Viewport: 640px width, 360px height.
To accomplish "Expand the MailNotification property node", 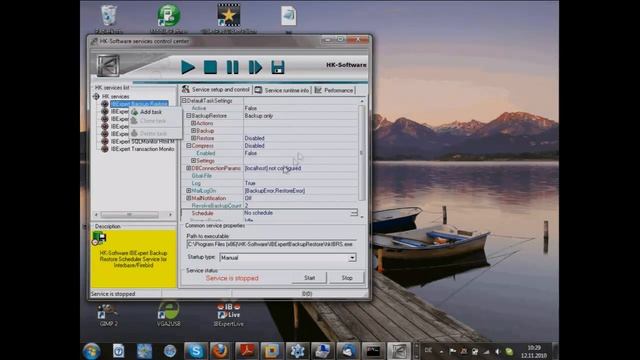I will point(189,198).
